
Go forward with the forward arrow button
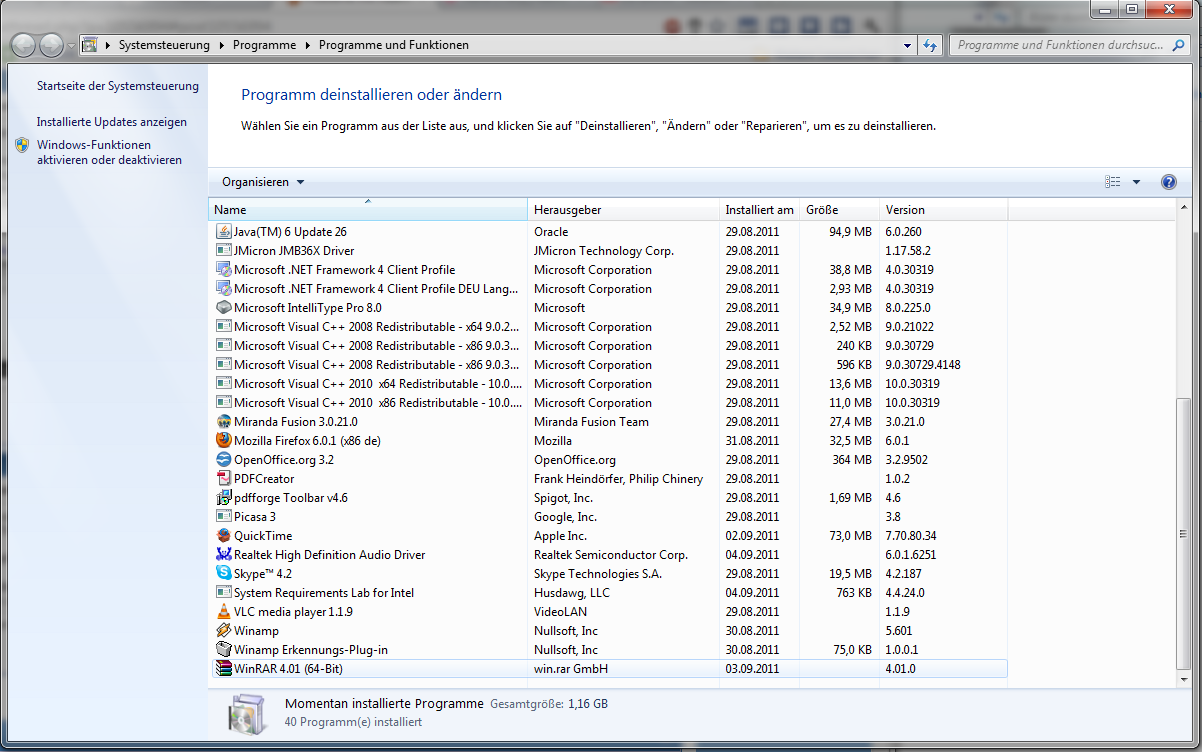tap(51, 45)
